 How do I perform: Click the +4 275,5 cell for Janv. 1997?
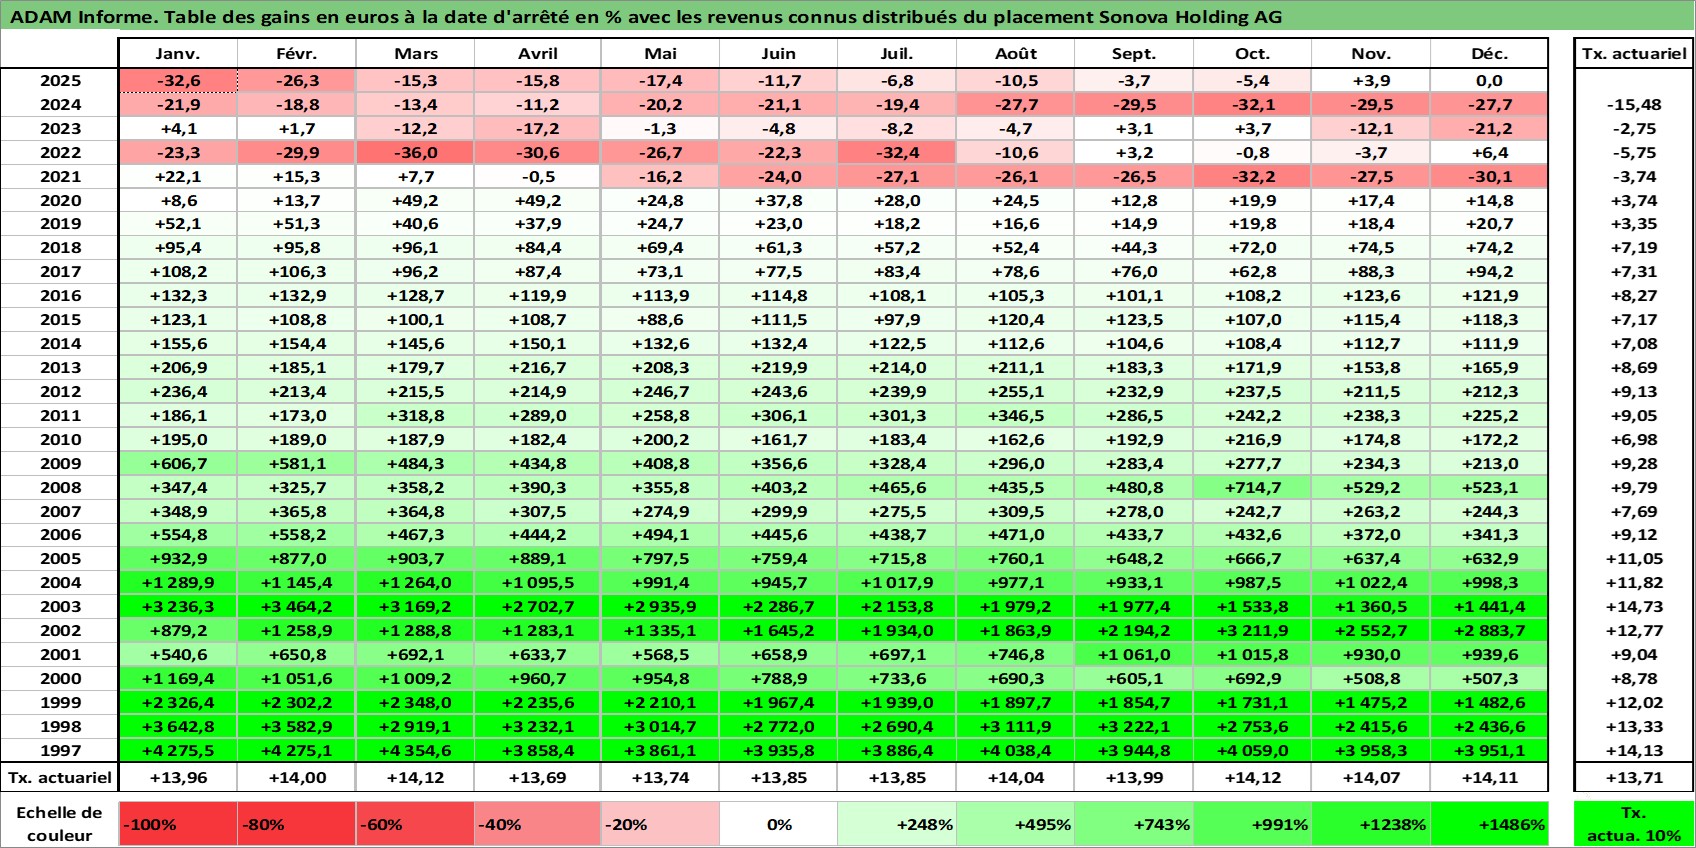click(178, 750)
